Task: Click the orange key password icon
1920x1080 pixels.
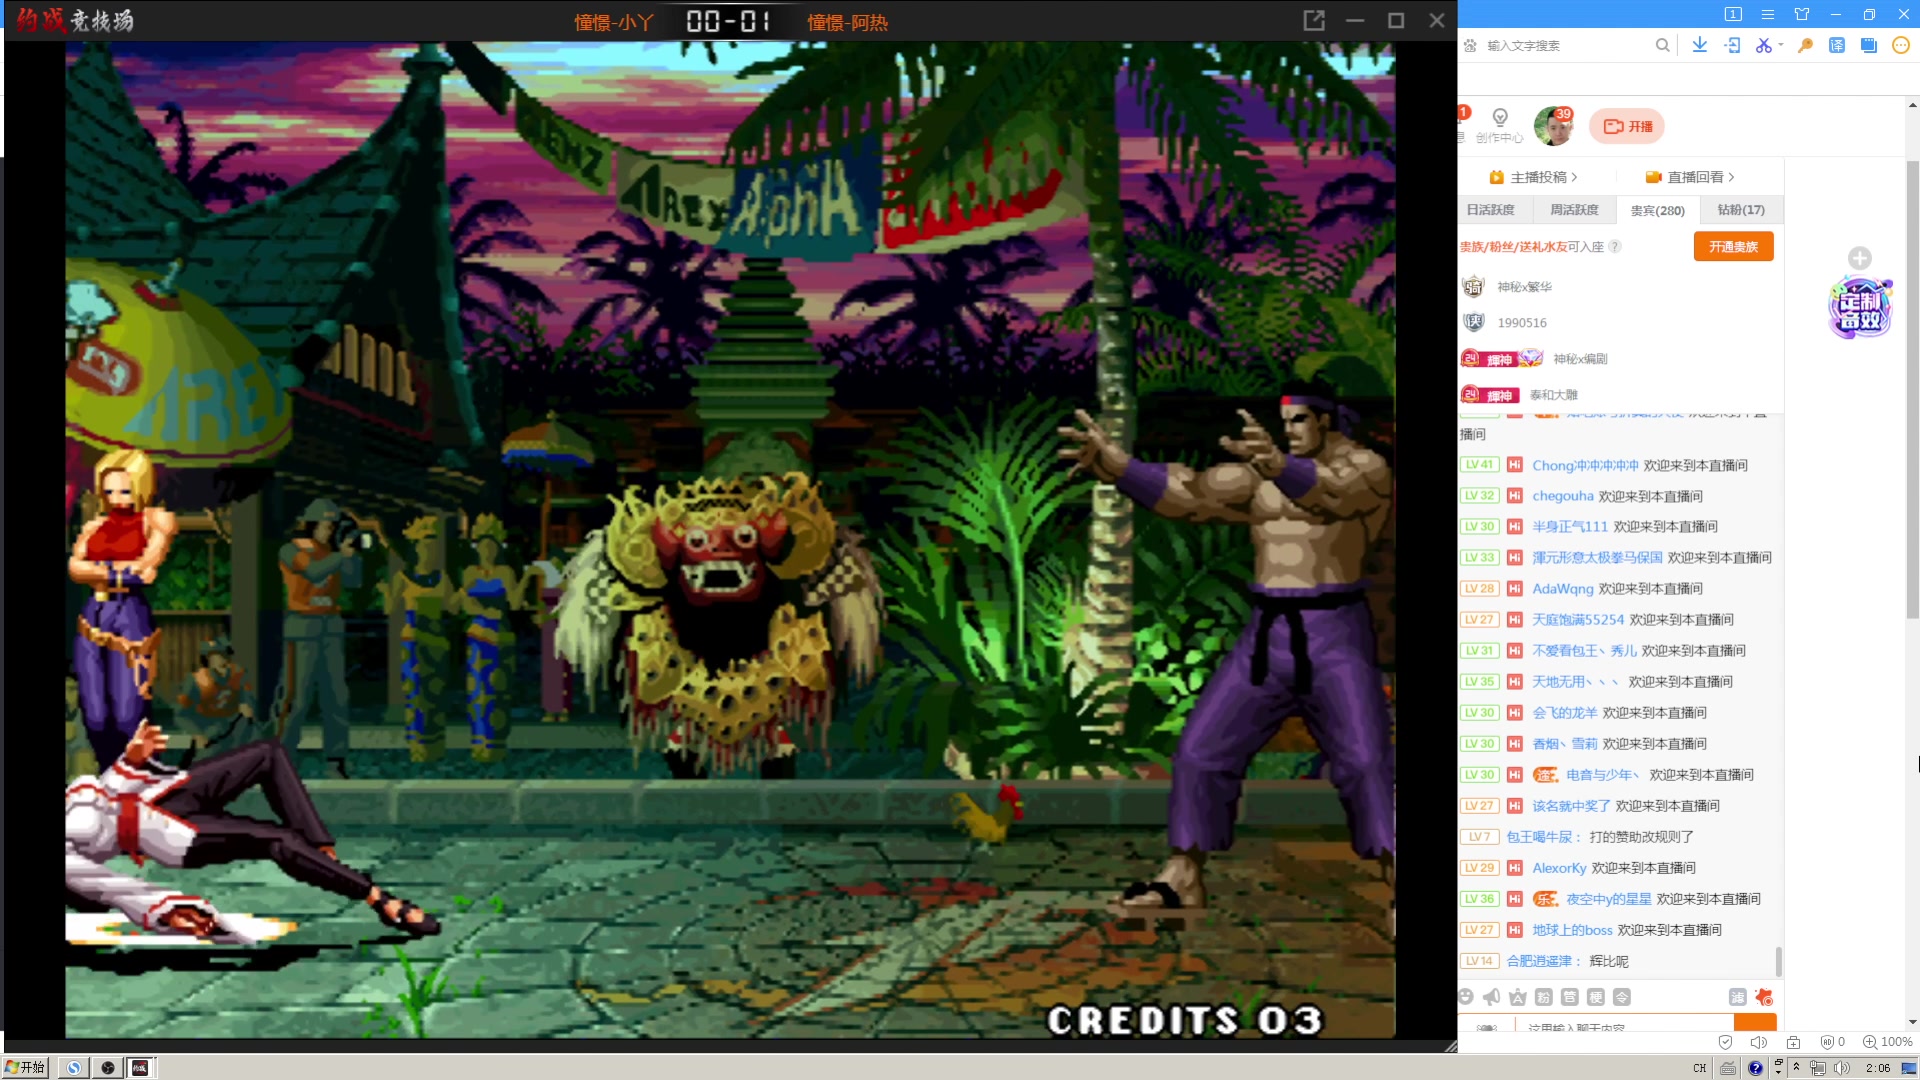Action: 1805,45
